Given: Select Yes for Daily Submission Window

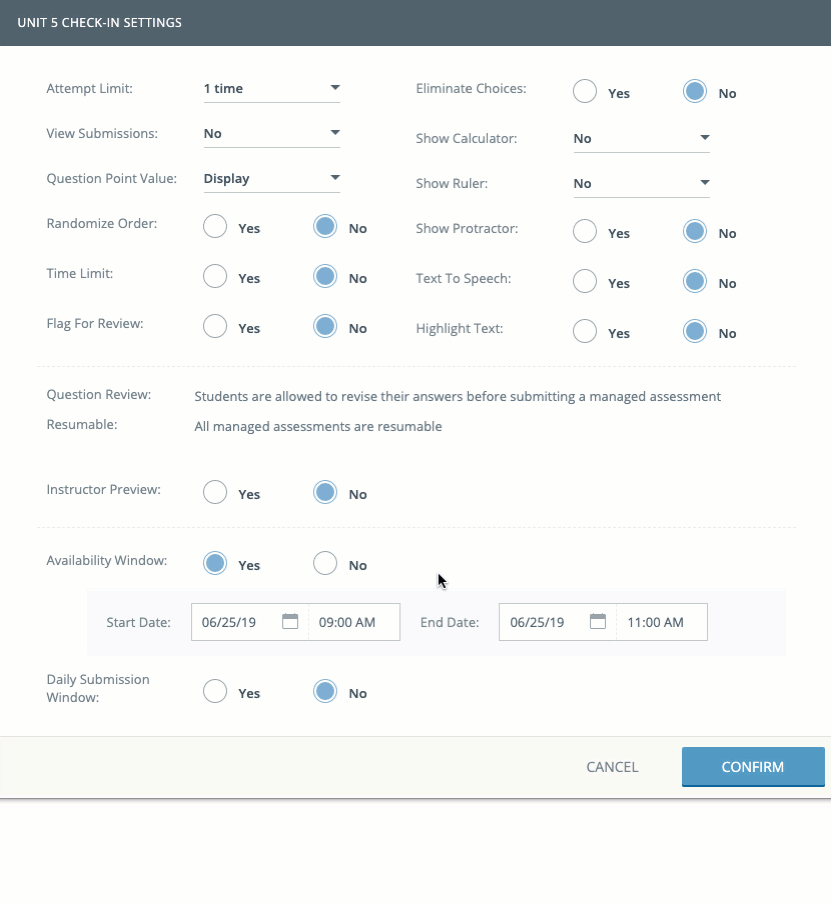Looking at the screenshot, I should pyautogui.click(x=215, y=692).
